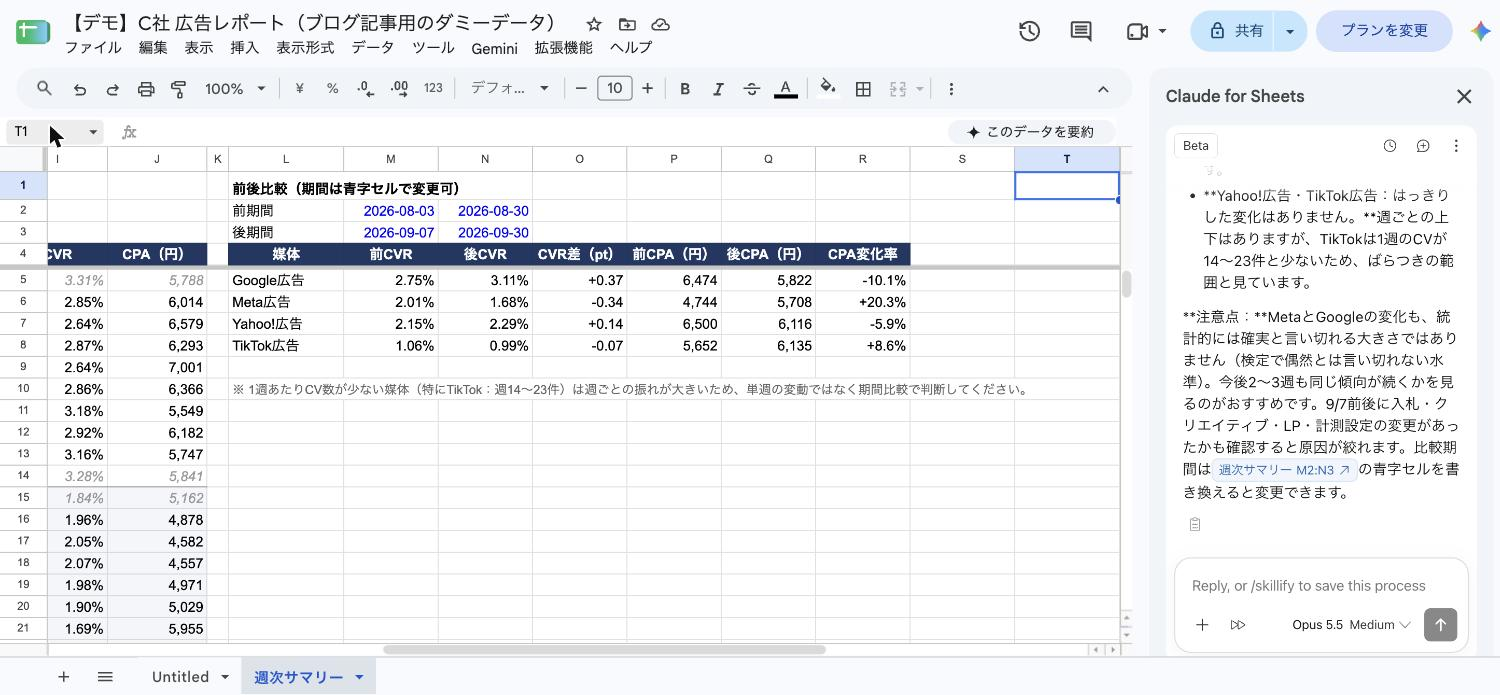Open borders options
This screenshot has height=695, width=1500.
coord(863,89)
